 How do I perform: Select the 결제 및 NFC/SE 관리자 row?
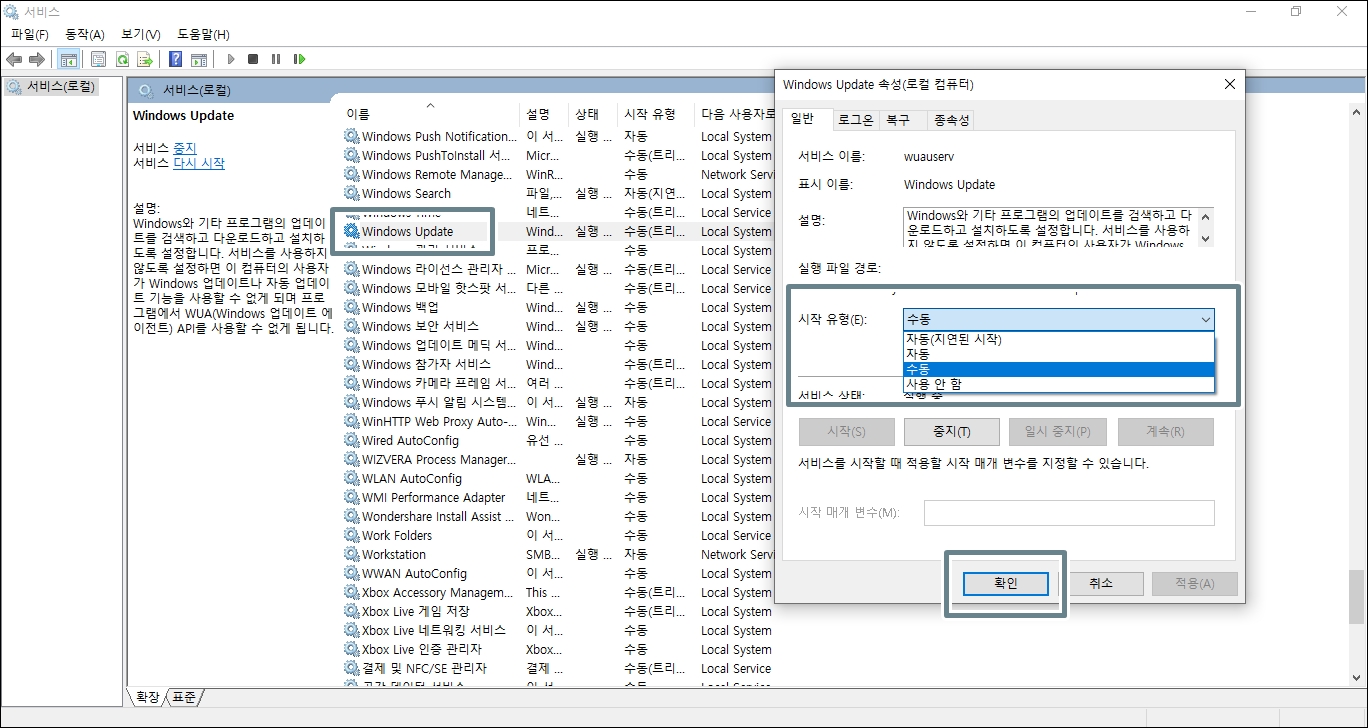(558, 668)
